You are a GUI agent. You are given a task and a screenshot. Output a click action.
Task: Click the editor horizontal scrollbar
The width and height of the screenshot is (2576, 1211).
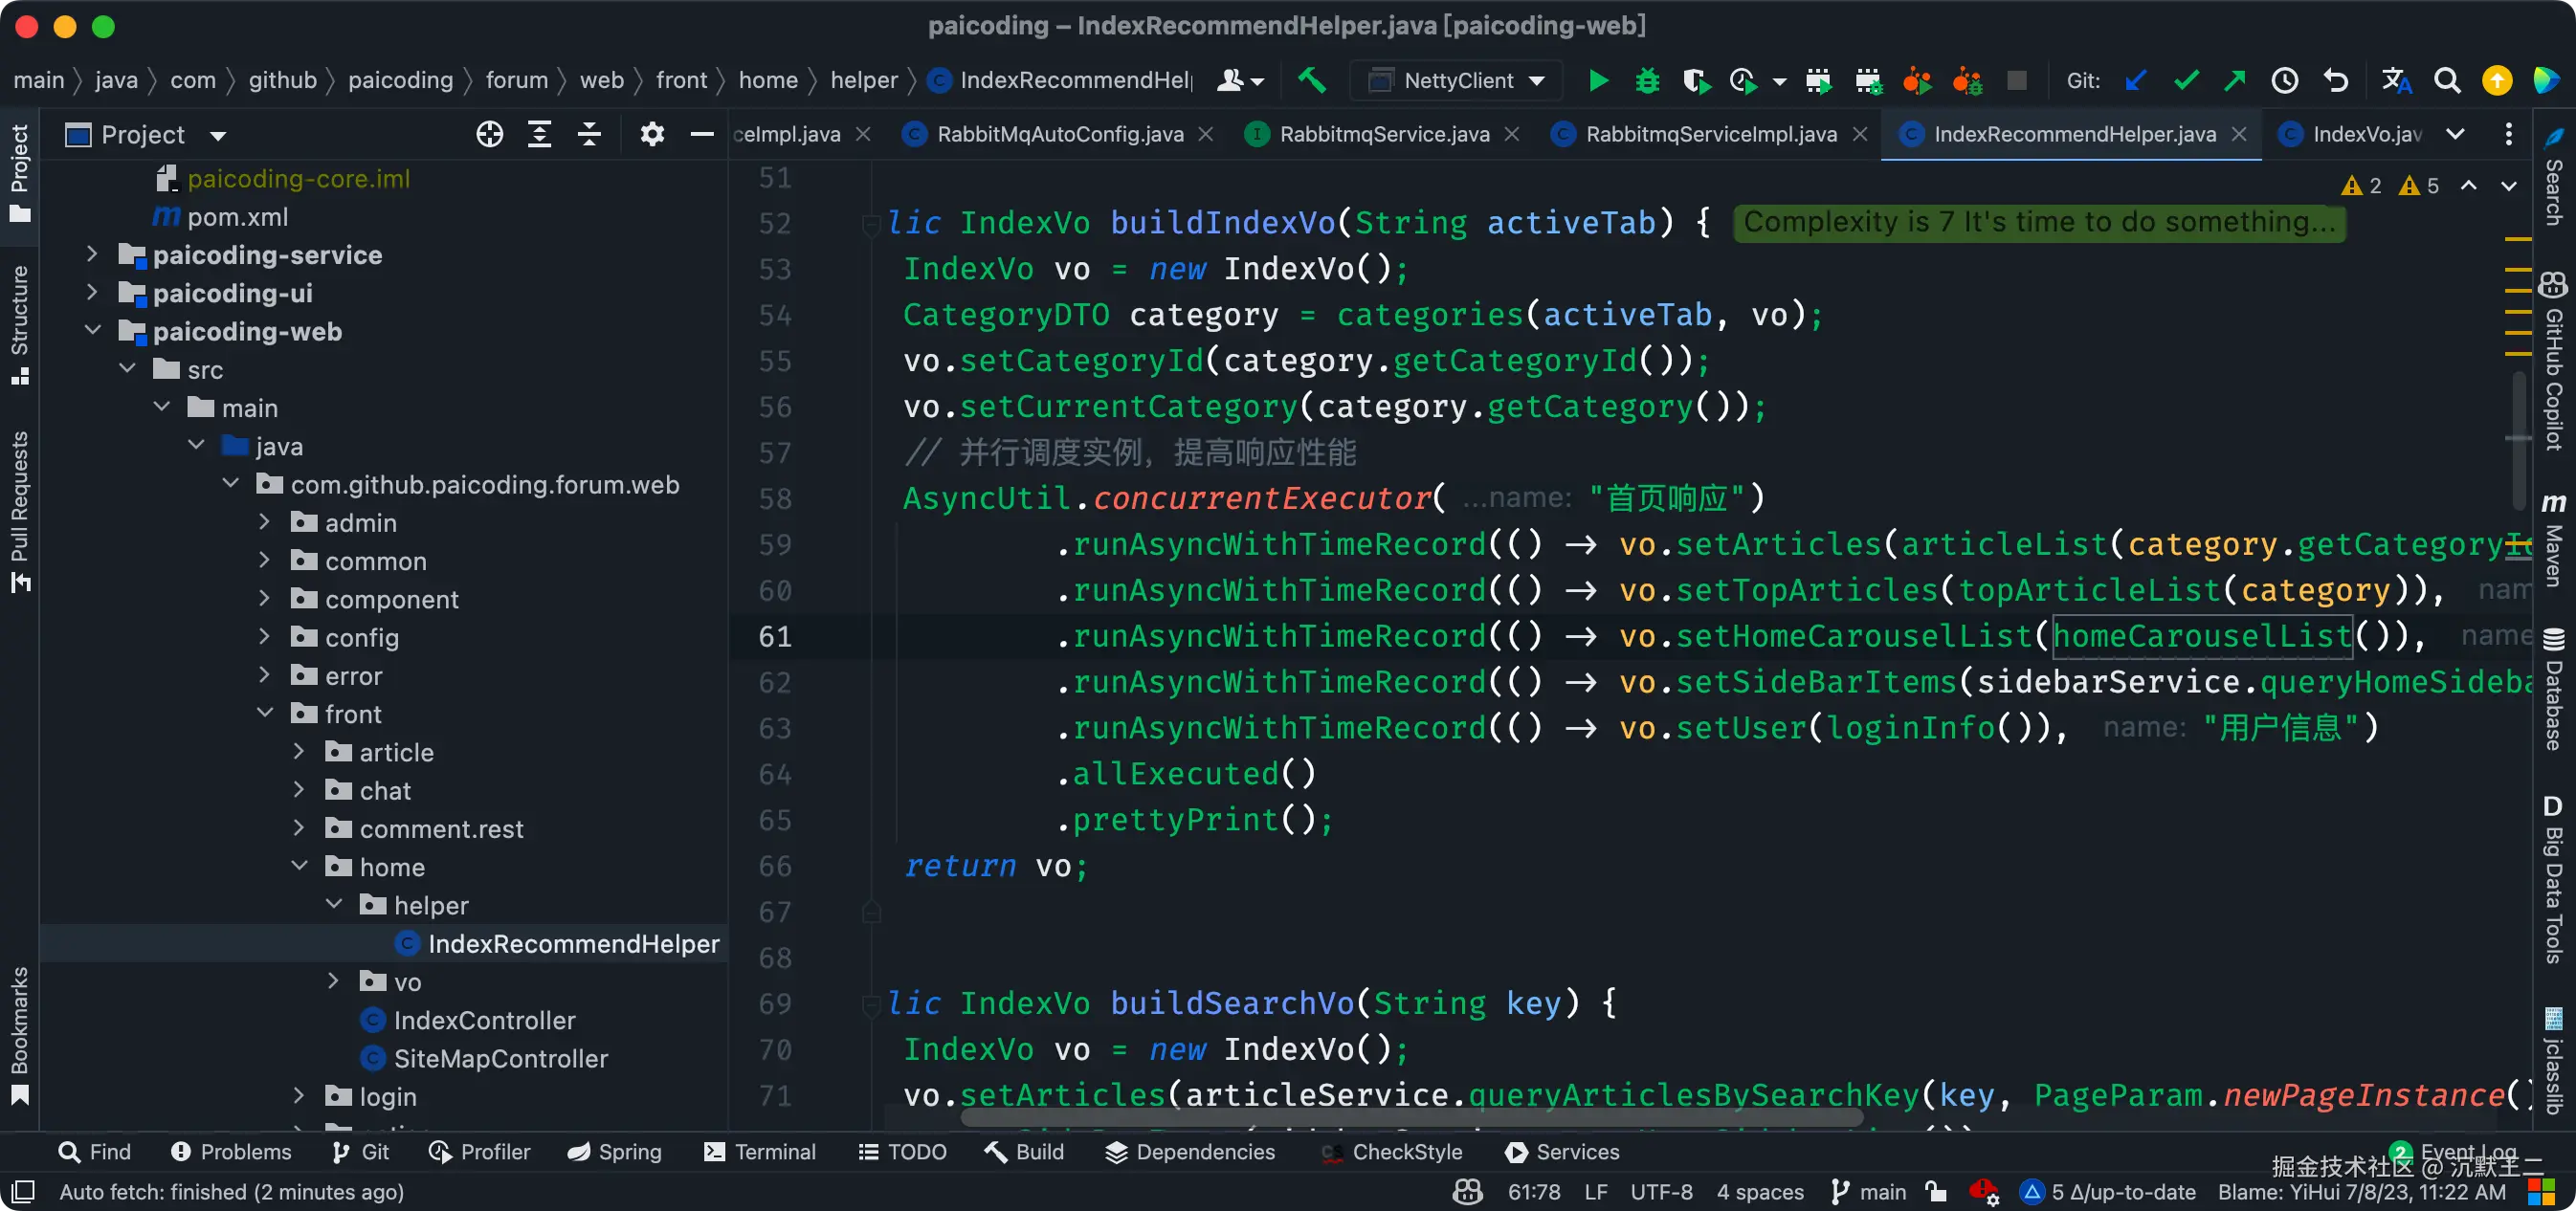[x=1410, y=1117]
